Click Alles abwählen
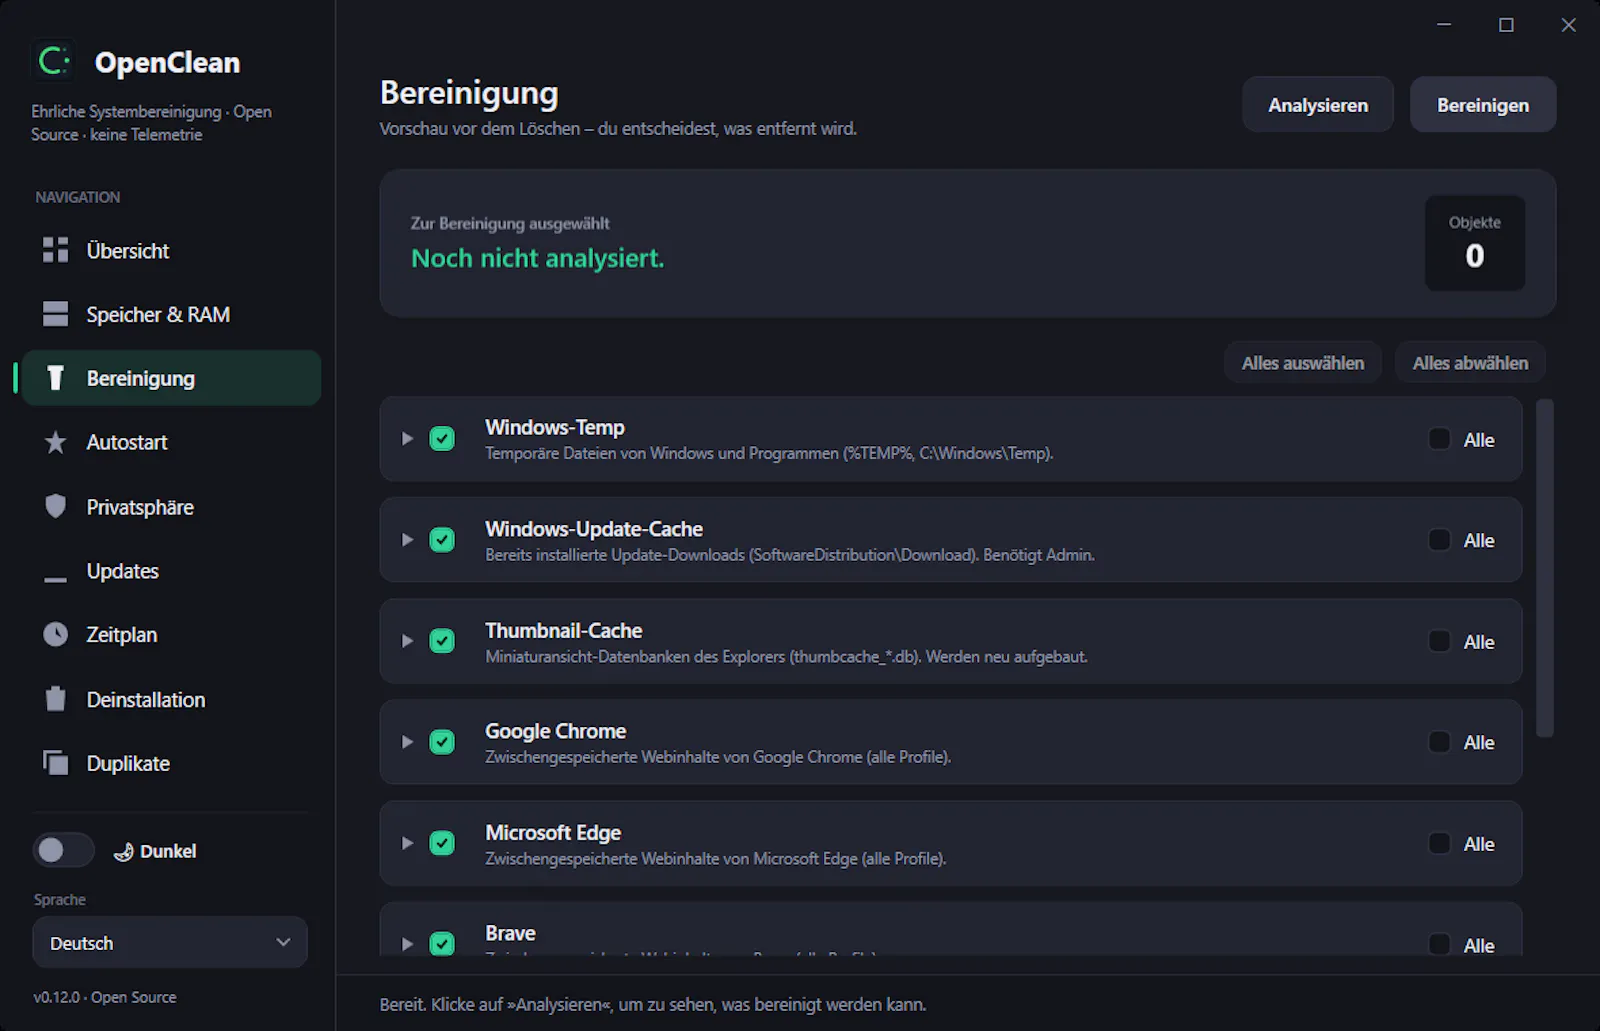Image resolution: width=1600 pixels, height=1031 pixels. (x=1470, y=363)
